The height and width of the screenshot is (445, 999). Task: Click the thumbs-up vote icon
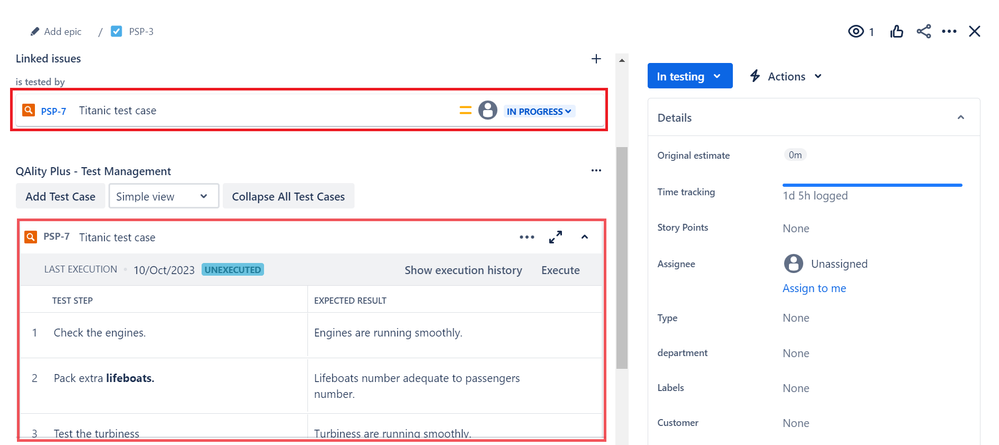pyautogui.click(x=896, y=31)
